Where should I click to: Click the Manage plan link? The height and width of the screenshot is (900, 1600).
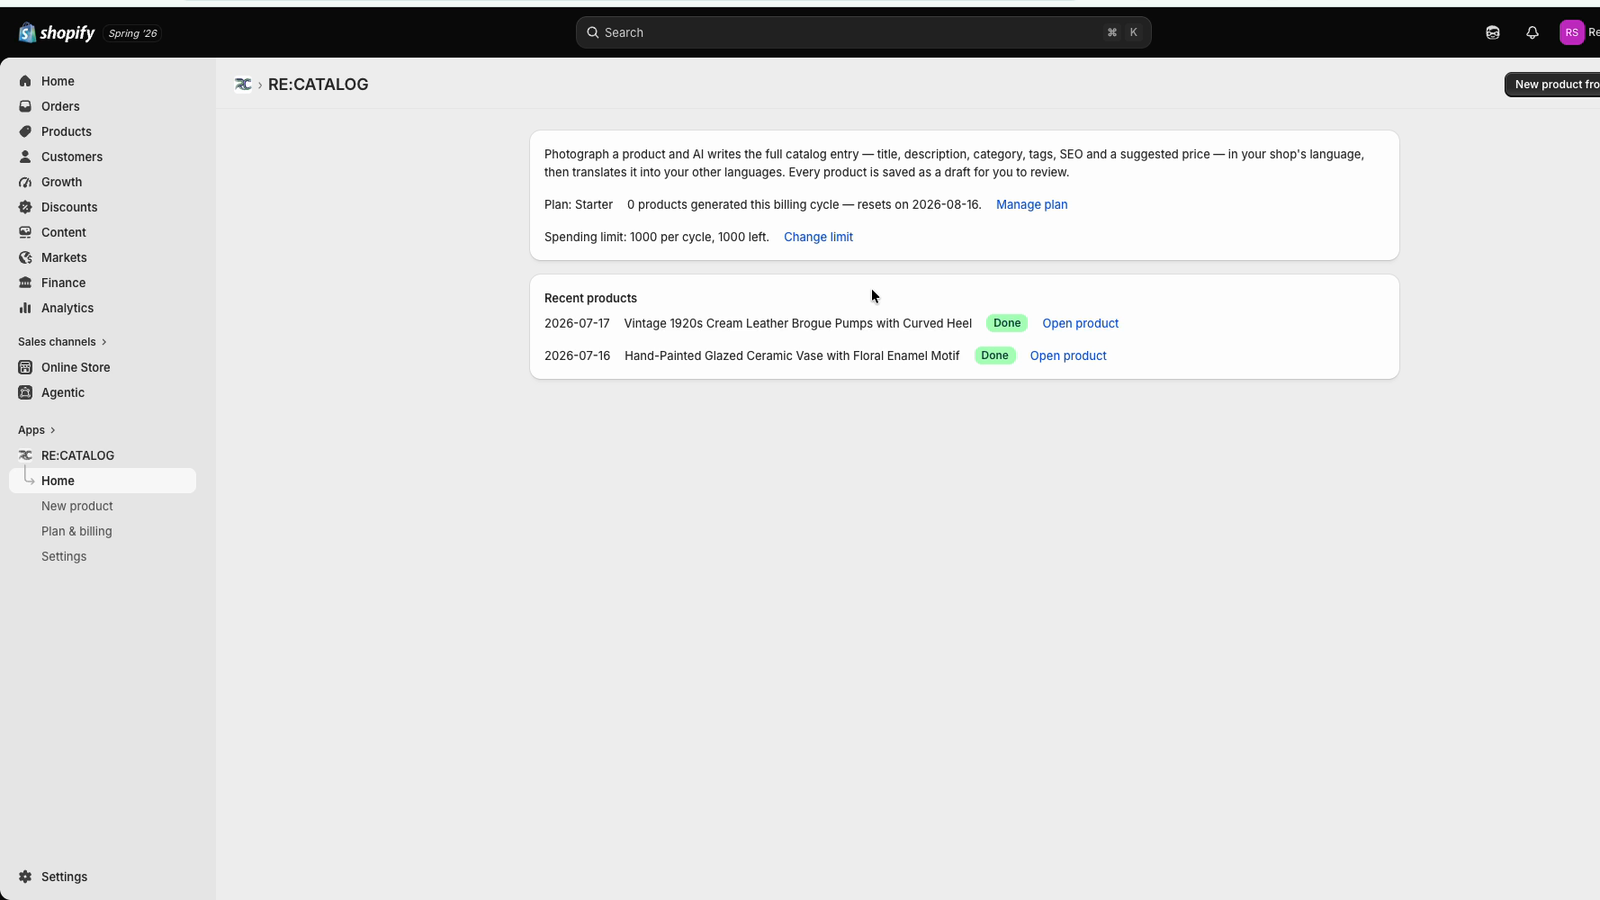1032,205
